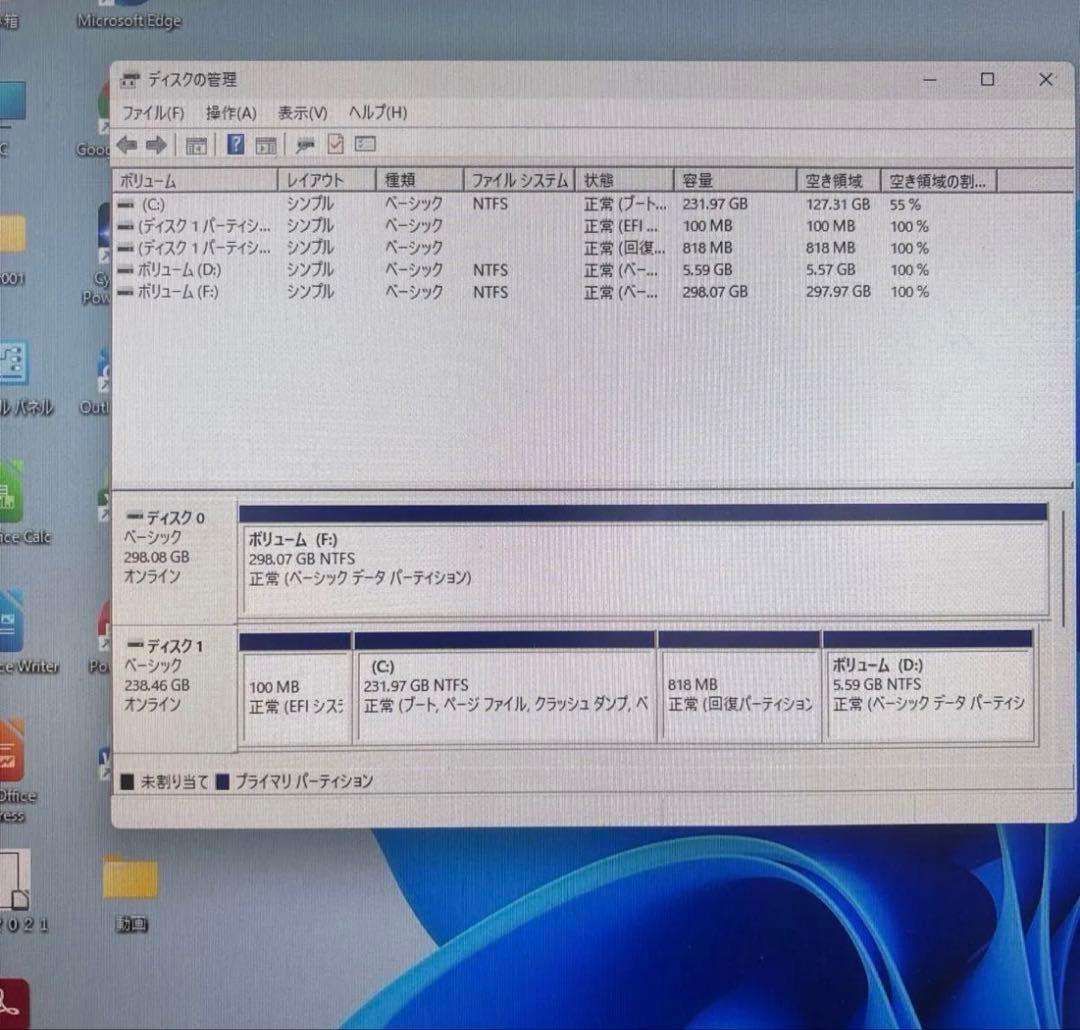Open Help via the blue question mark icon
This screenshot has height=1030, width=1080.
[x=234, y=145]
